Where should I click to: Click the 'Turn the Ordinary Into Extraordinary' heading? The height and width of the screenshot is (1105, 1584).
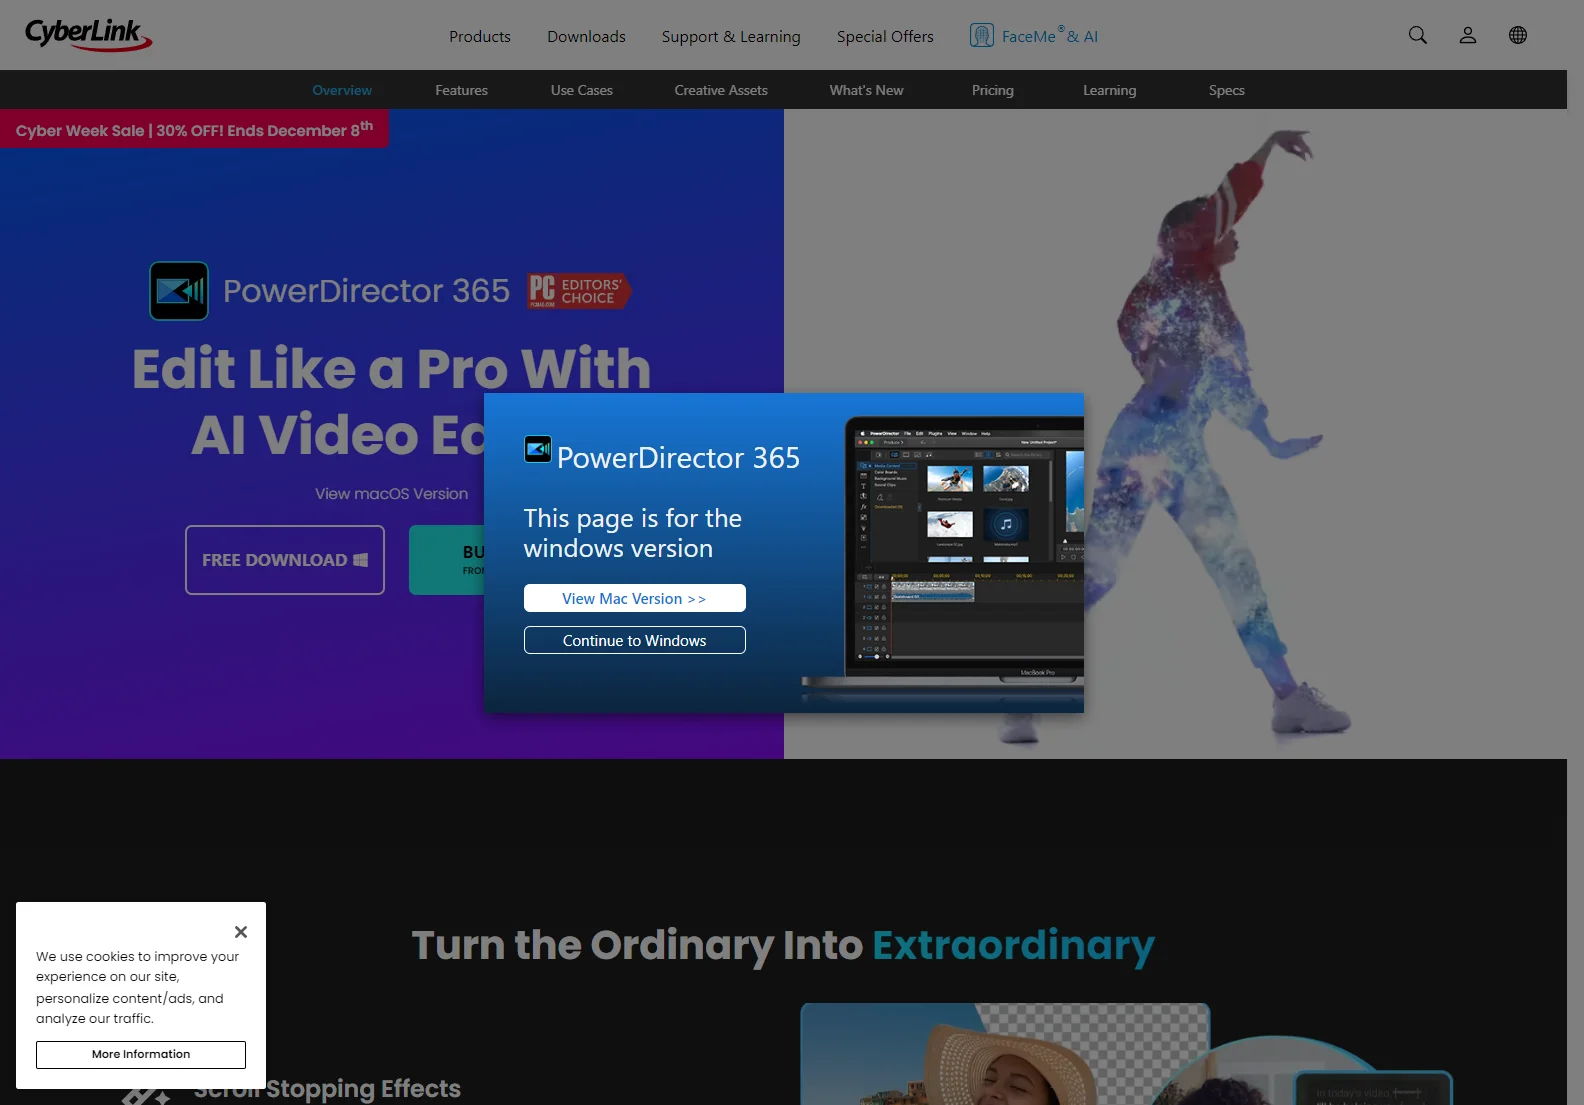[x=783, y=945]
